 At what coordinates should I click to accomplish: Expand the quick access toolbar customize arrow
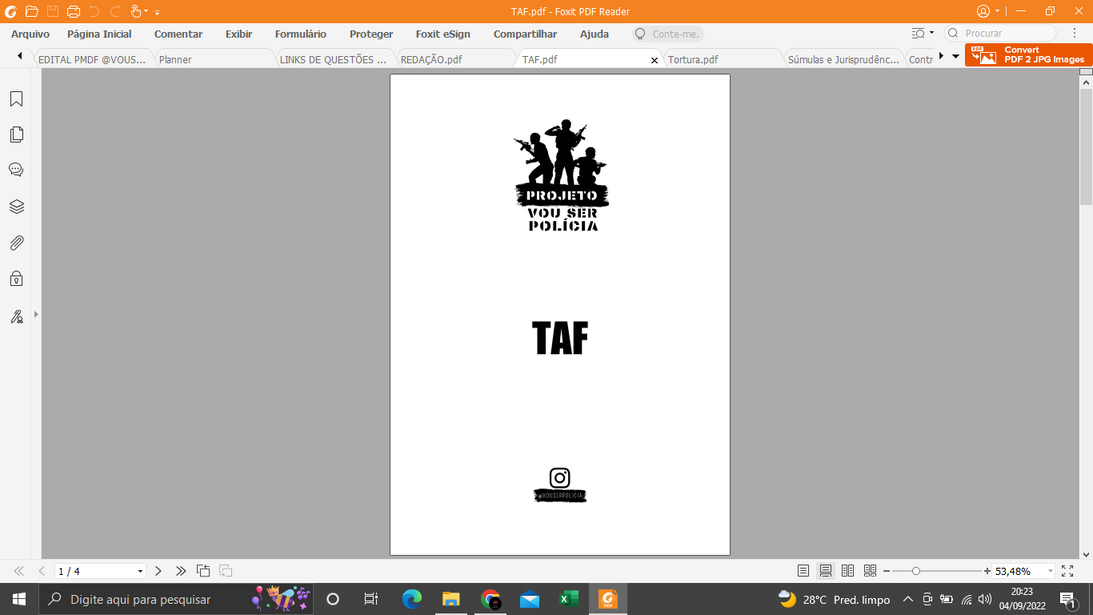click(x=158, y=12)
